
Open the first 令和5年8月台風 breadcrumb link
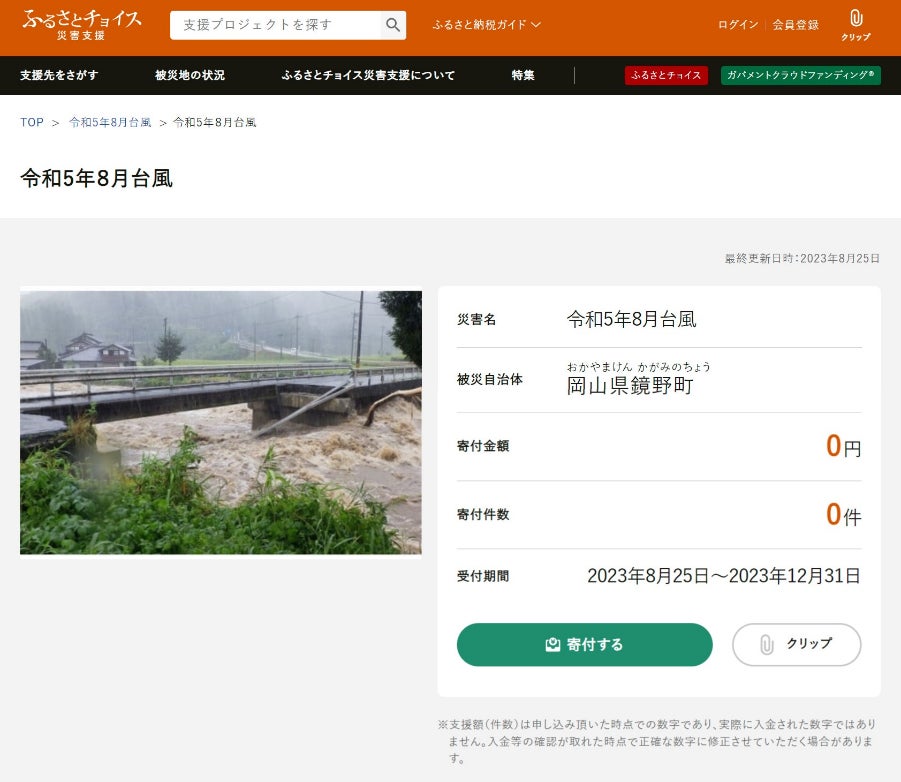(110, 122)
